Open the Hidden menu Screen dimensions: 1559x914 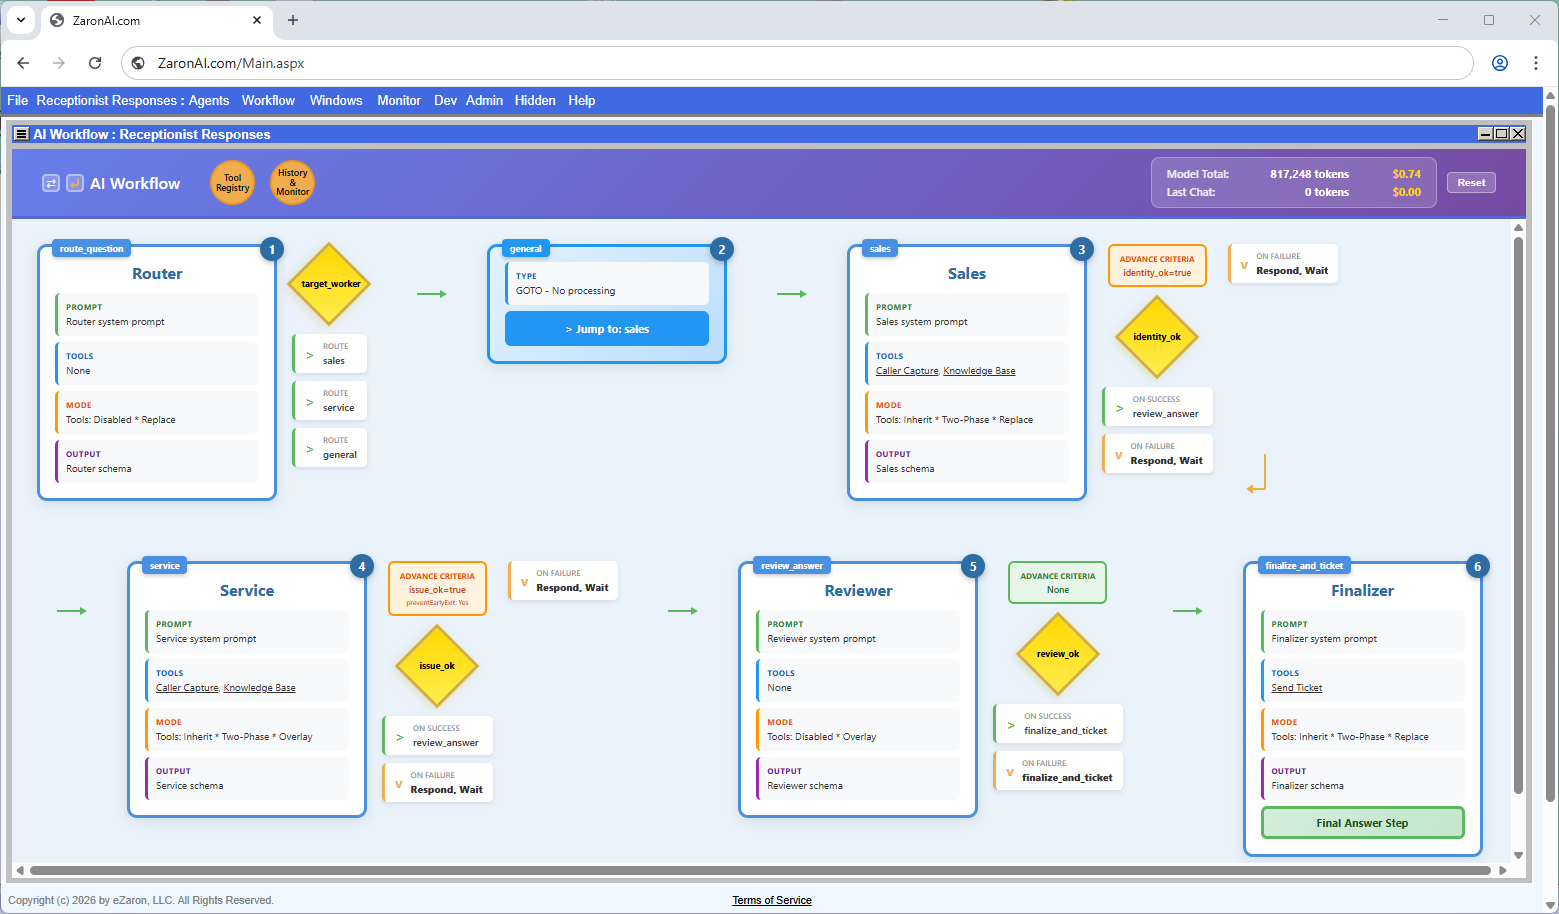pyautogui.click(x=535, y=100)
